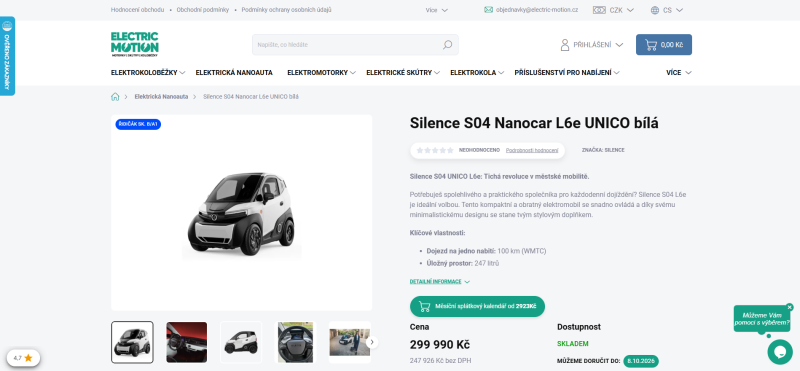This screenshot has width=800, height=371.
Task: Expand the main navigation Více menu
Action: point(679,72)
